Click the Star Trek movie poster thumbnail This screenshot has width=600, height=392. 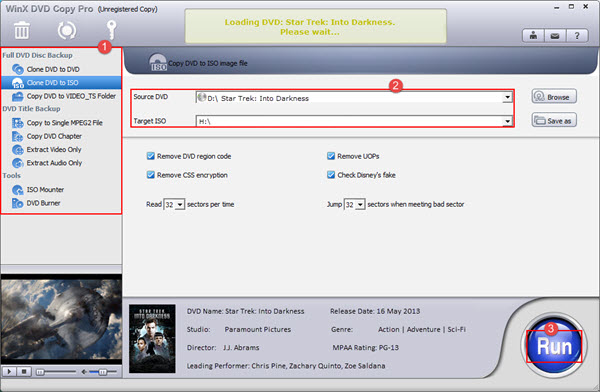pyautogui.click(x=152, y=339)
